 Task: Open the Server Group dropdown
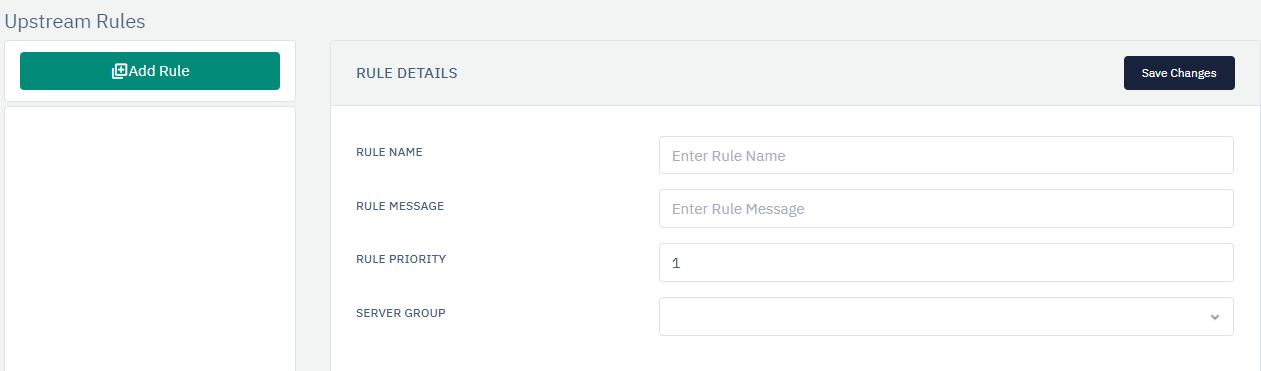coord(946,316)
